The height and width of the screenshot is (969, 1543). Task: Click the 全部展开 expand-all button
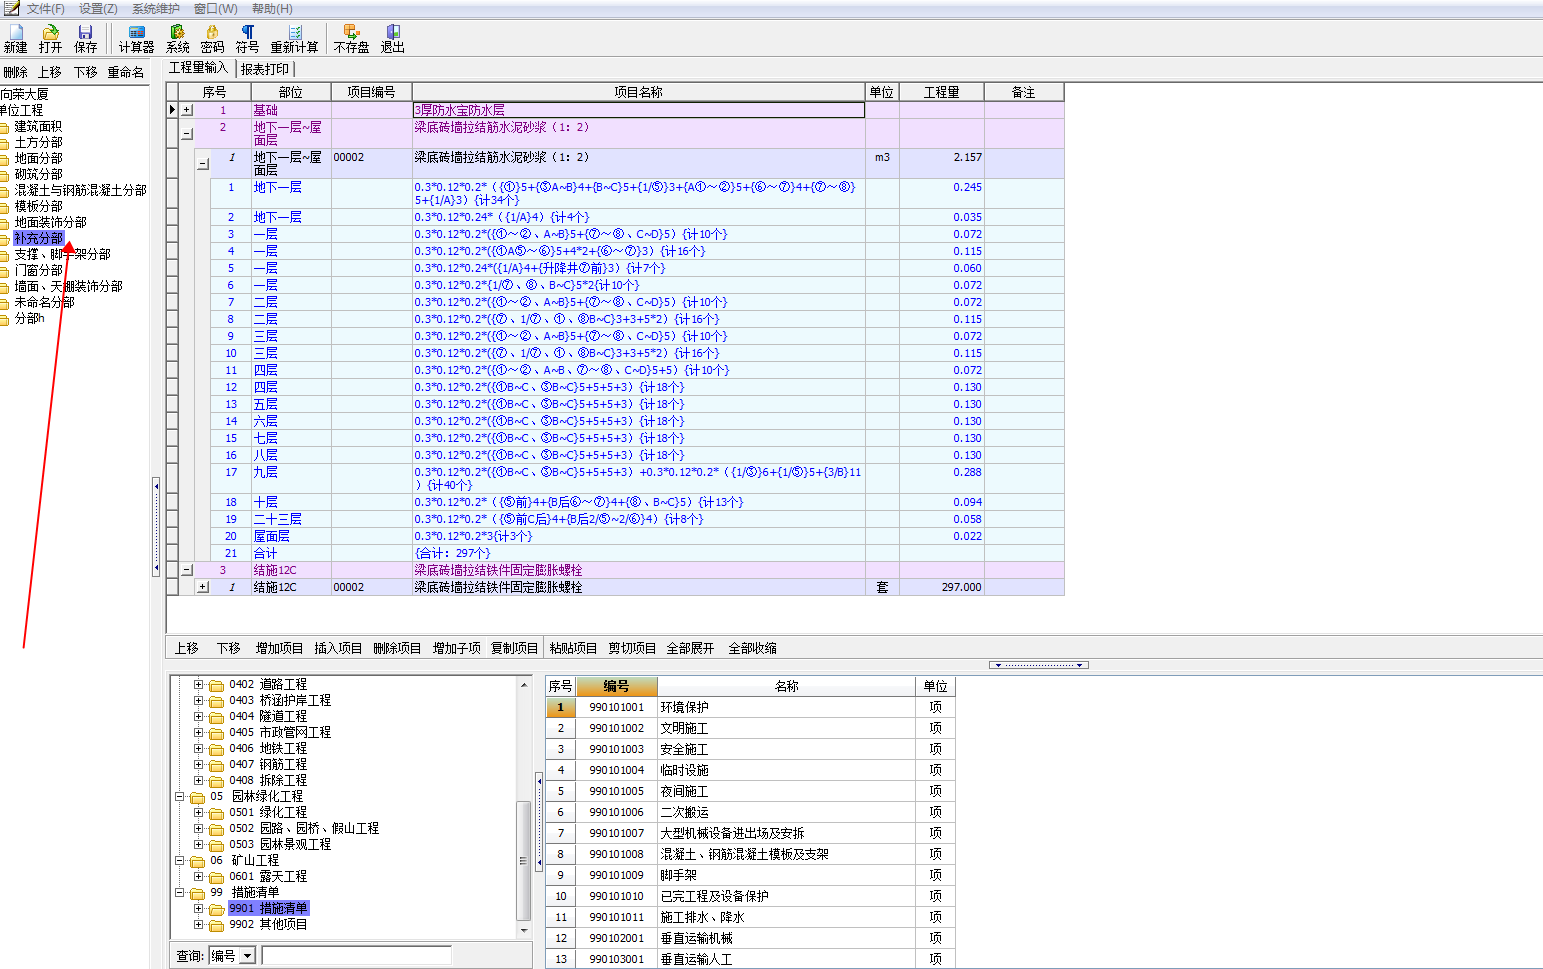[x=690, y=648]
